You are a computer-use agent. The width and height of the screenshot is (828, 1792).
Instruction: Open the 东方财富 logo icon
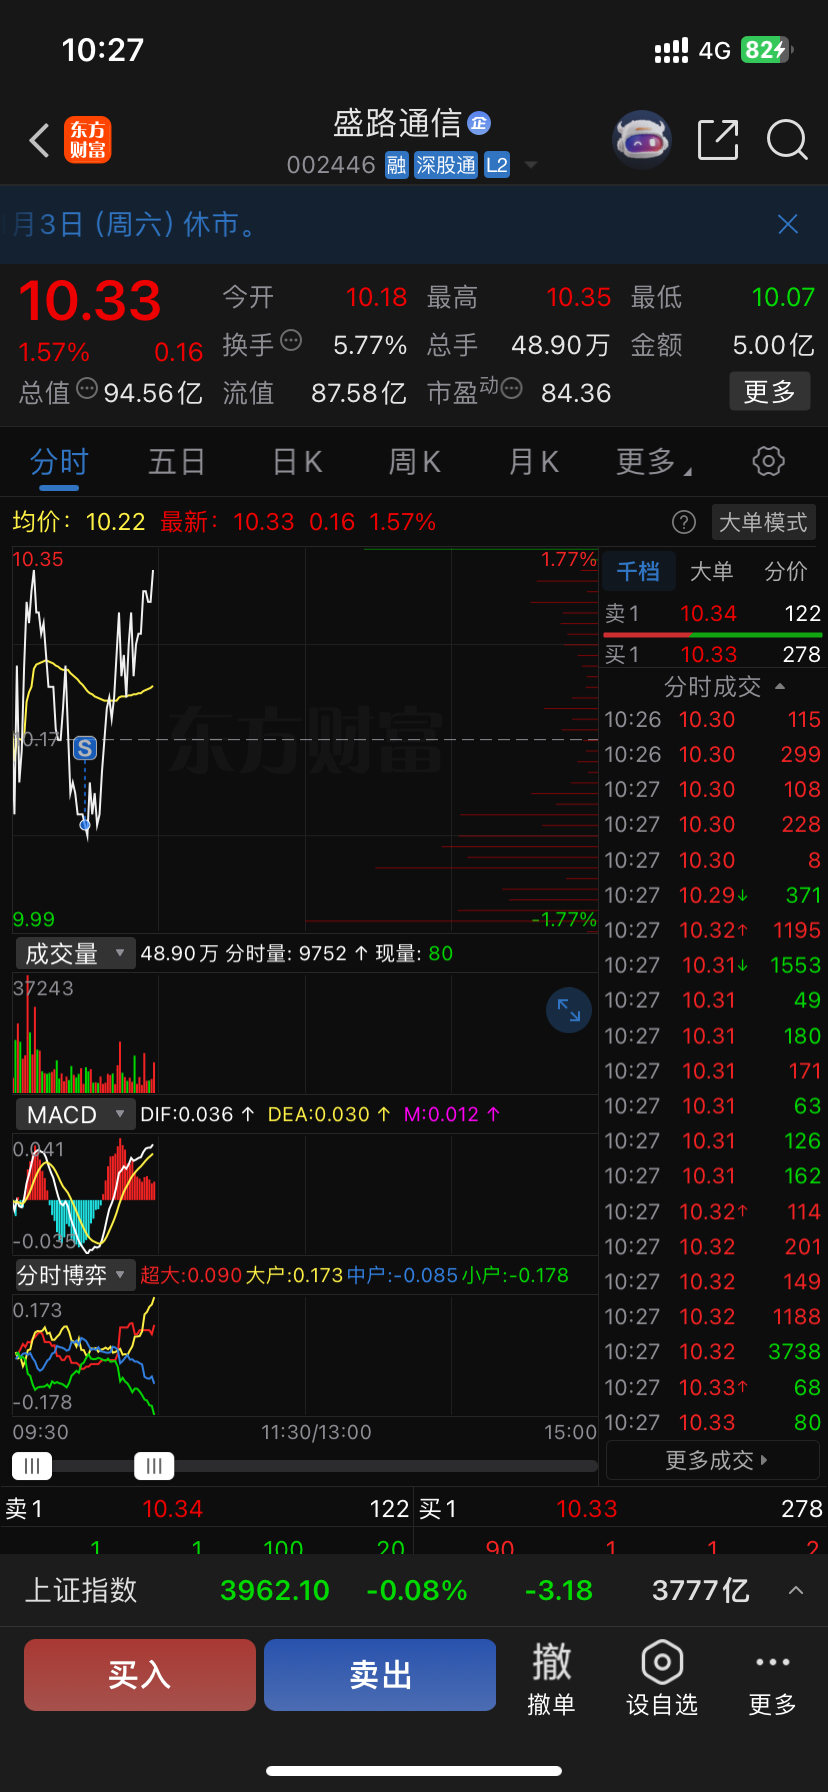click(x=88, y=140)
